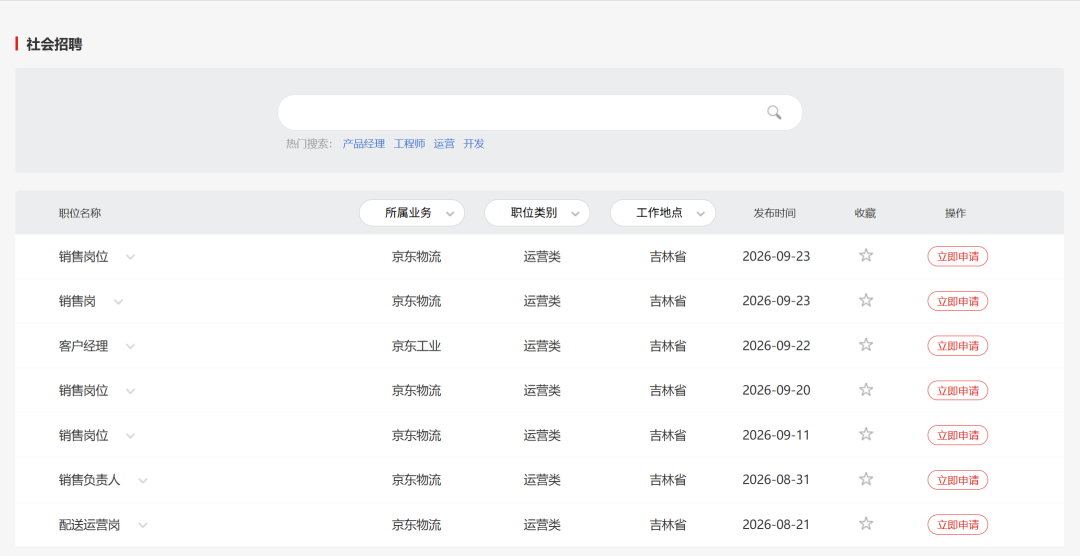1080x556 pixels.
Task: Click the 操作 column header
Action: [955, 213]
